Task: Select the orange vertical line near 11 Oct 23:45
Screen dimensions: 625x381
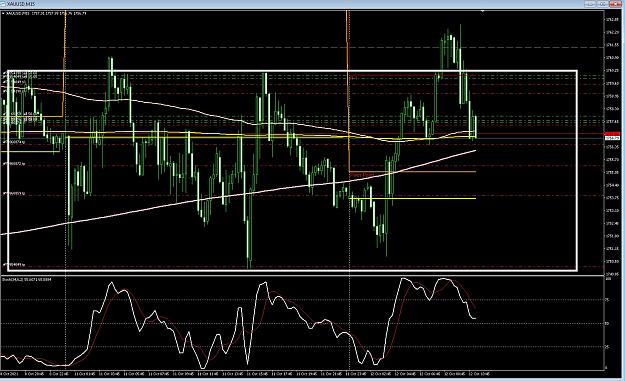Action: pyautogui.click(x=349, y=92)
